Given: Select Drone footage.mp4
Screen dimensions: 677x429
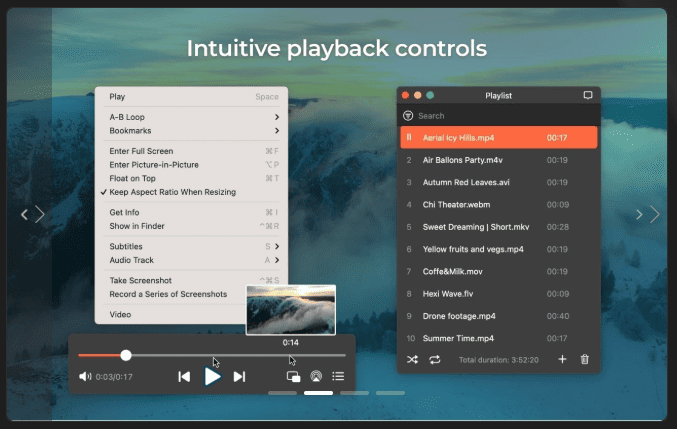Looking at the screenshot, I should coord(499,316).
